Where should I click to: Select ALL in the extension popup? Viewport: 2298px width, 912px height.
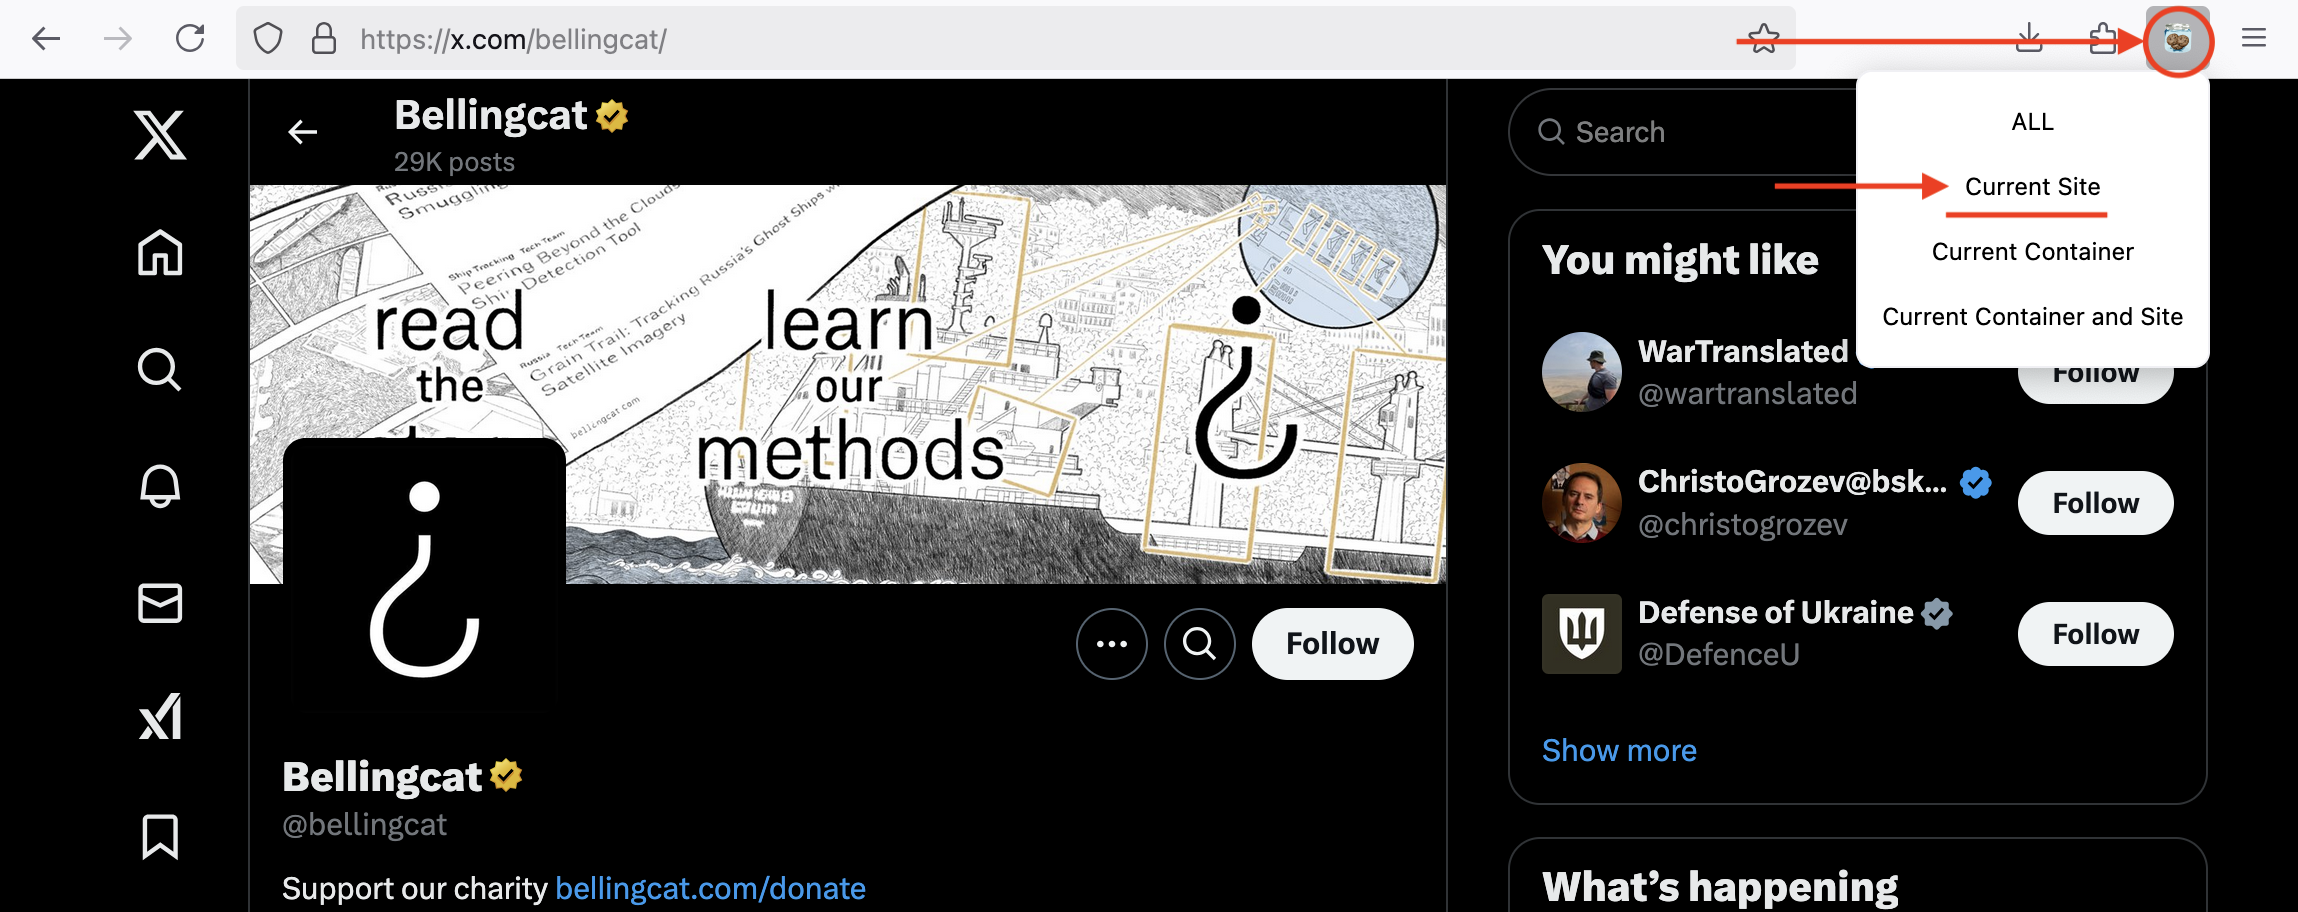[x=2032, y=122]
